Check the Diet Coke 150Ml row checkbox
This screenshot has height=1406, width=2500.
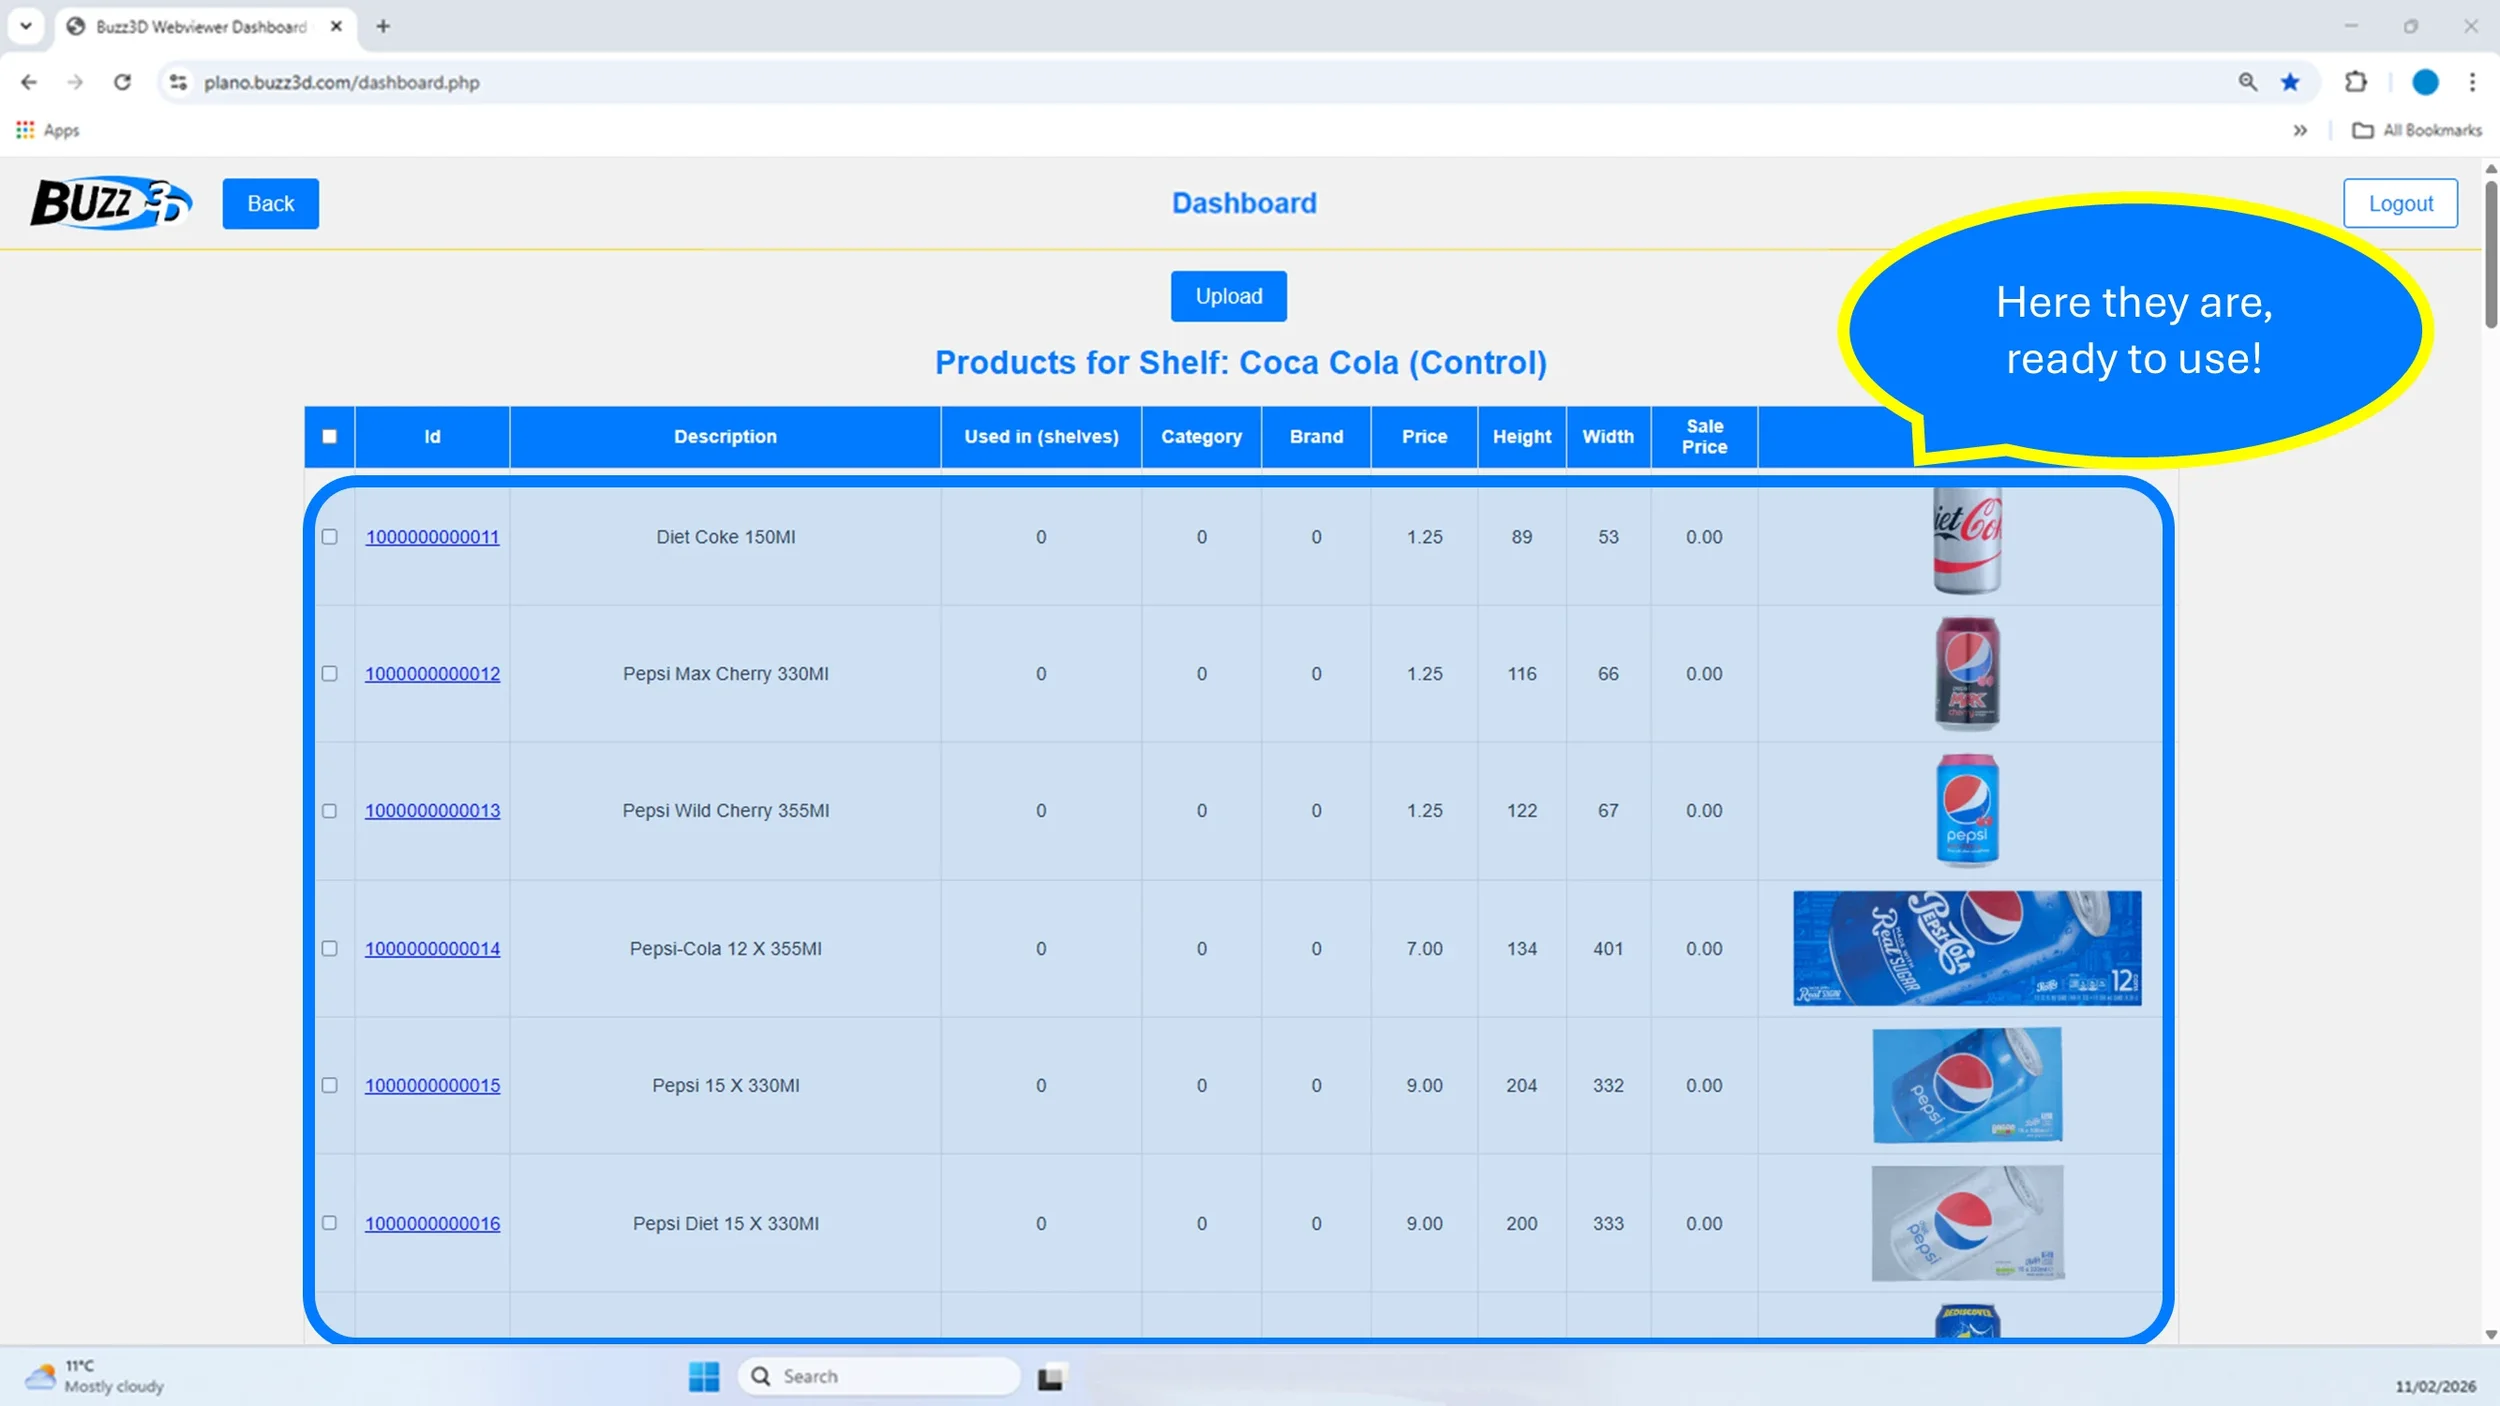[329, 537]
